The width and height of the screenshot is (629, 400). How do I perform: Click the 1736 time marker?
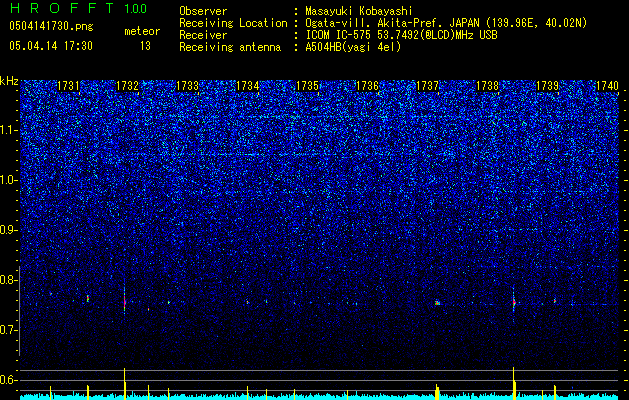pyautogui.click(x=367, y=86)
